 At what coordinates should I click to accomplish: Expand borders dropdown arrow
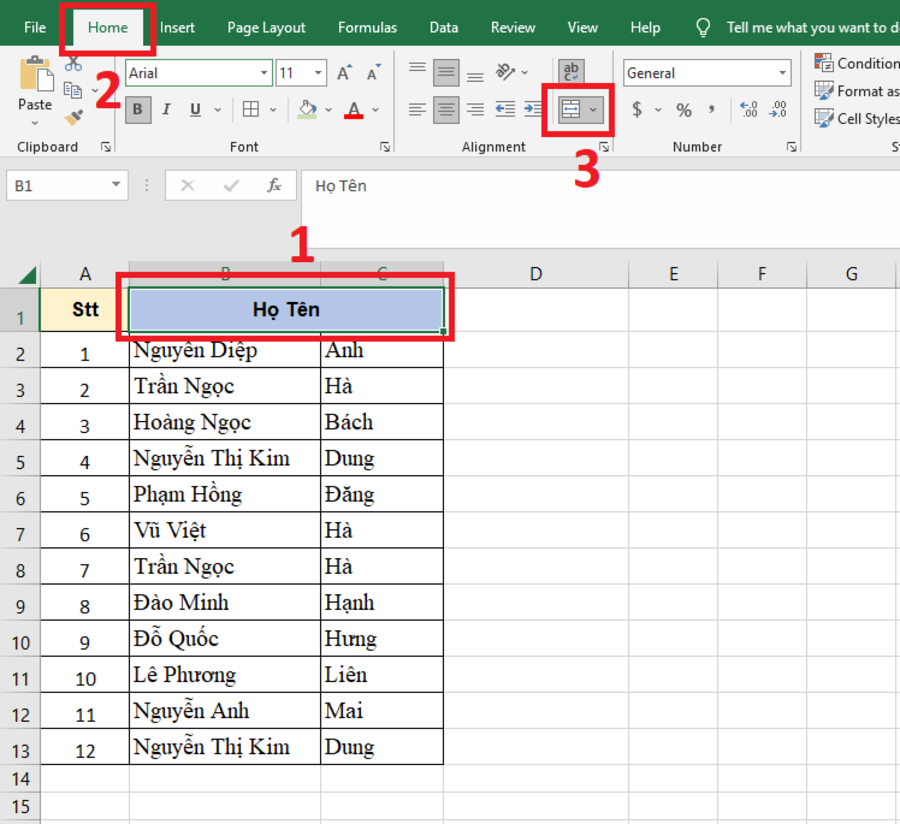point(273,110)
